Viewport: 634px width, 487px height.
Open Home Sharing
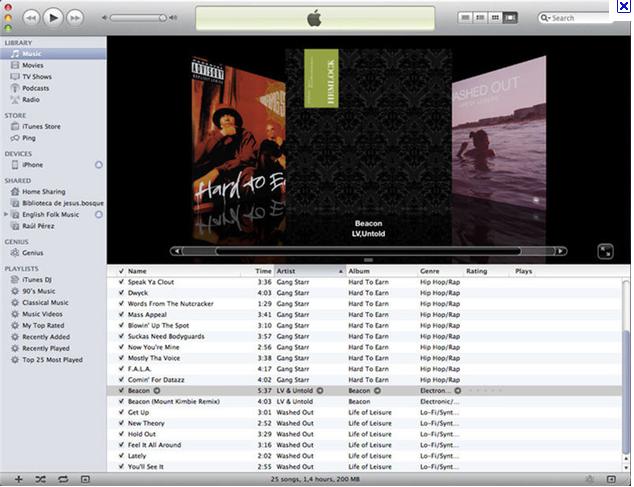(43, 192)
